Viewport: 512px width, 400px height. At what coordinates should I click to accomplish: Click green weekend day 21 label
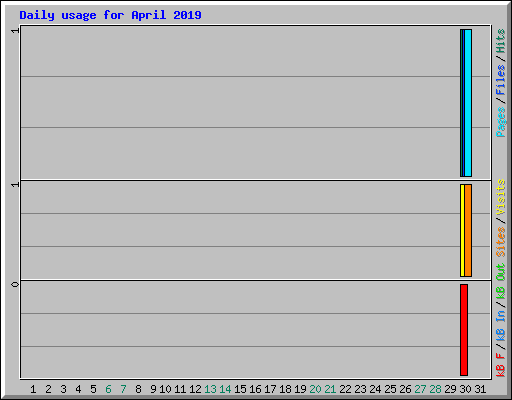coord(330,389)
